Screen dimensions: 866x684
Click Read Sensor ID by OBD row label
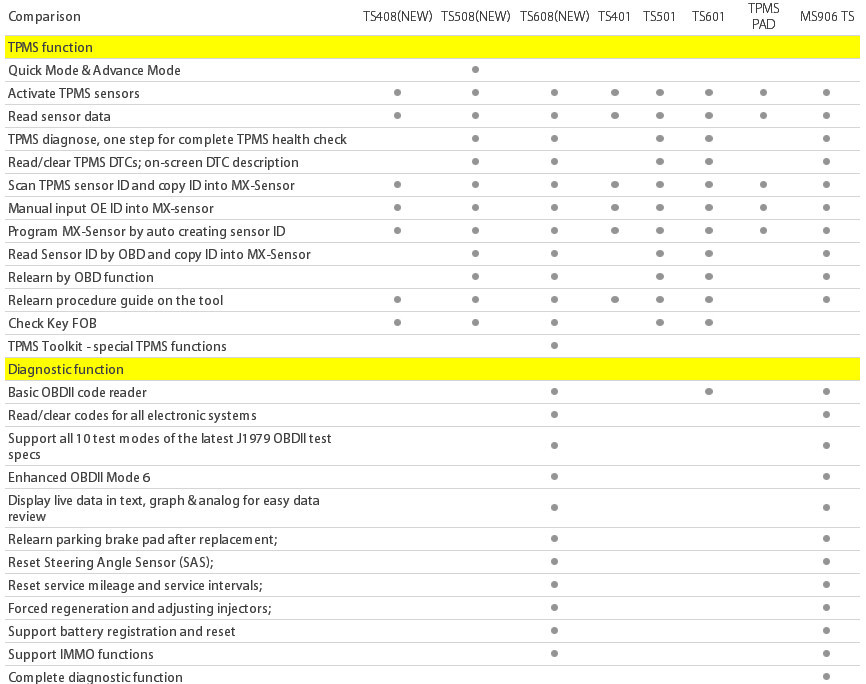coord(159,255)
